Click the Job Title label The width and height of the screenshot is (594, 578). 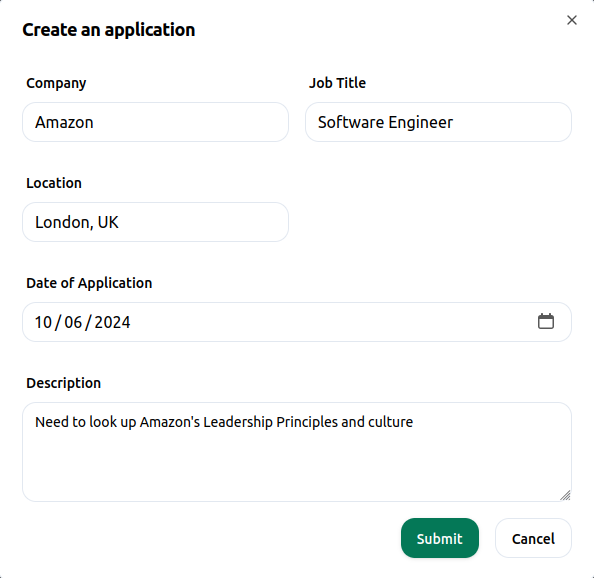click(x=337, y=83)
